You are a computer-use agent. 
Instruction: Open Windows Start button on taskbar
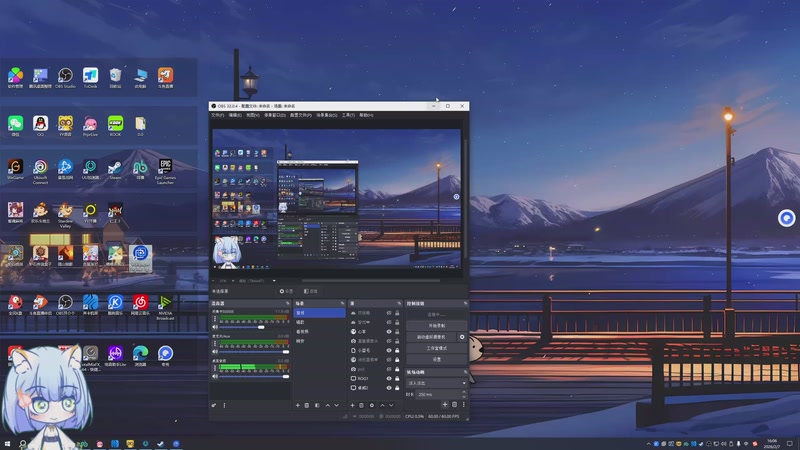tap(7, 444)
